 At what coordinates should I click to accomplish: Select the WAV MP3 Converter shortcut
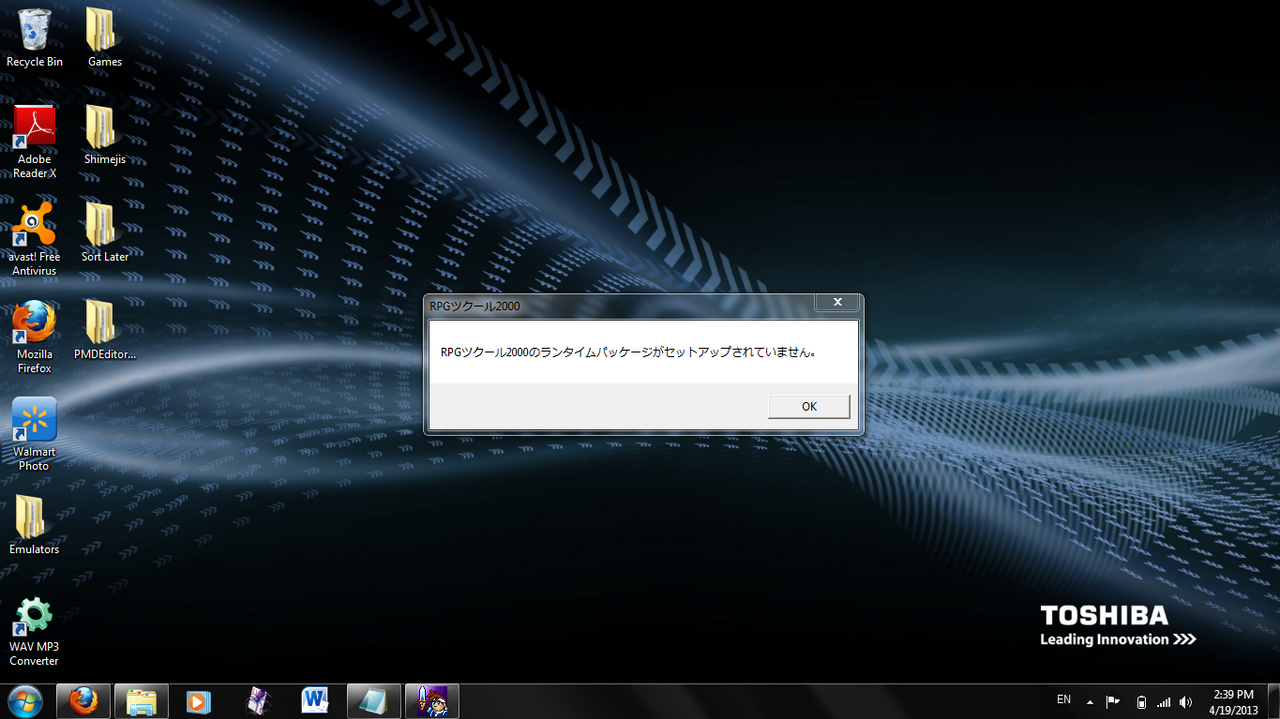34,632
